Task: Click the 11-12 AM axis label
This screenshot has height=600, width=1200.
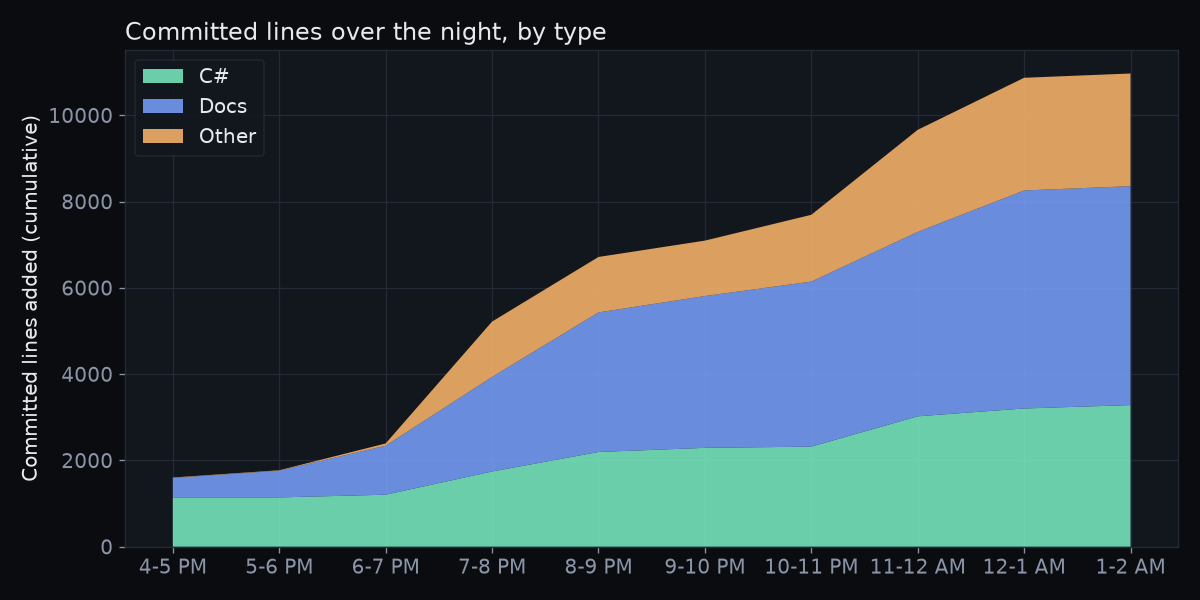Action: (918, 567)
